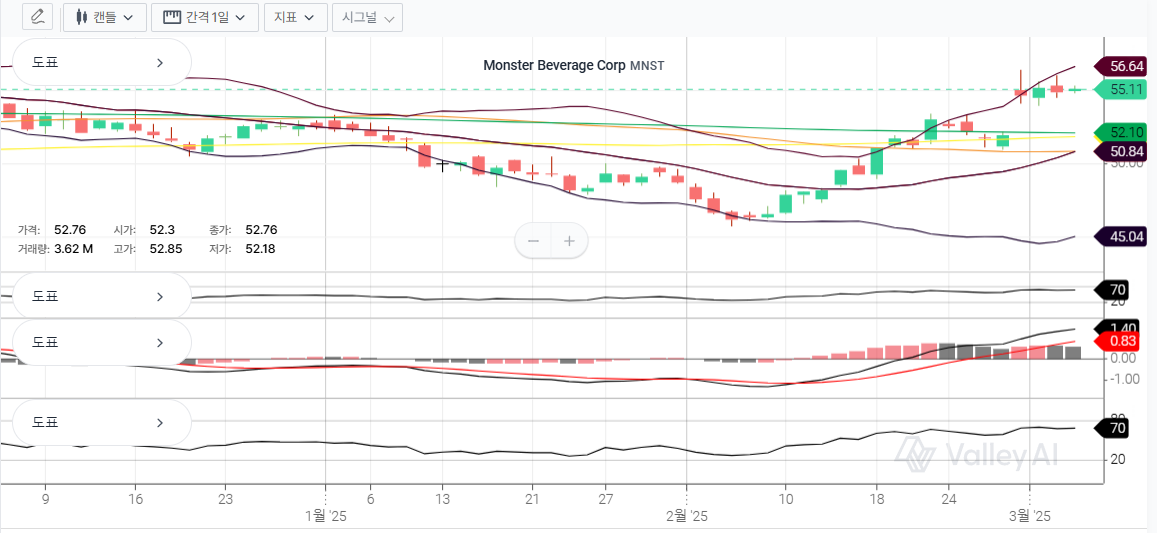The height and width of the screenshot is (533, 1157).
Task: Open the 시그널 signals menu
Action: [367, 17]
